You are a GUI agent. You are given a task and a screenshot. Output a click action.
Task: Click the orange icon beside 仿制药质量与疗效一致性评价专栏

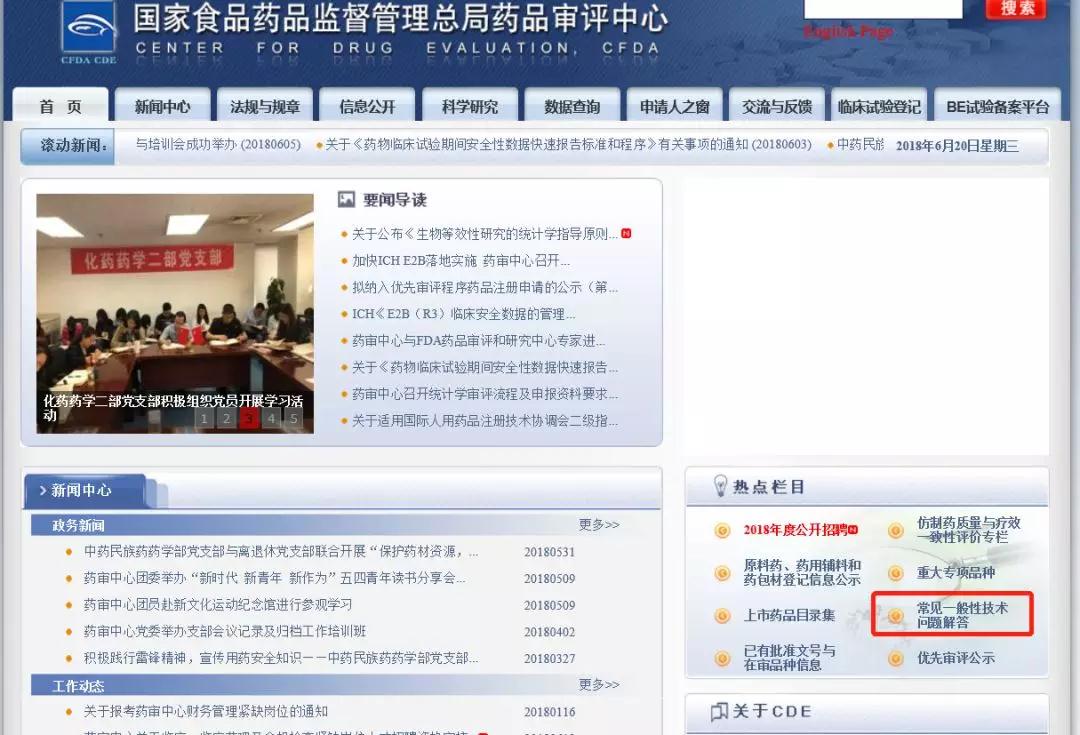[x=895, y=530]
